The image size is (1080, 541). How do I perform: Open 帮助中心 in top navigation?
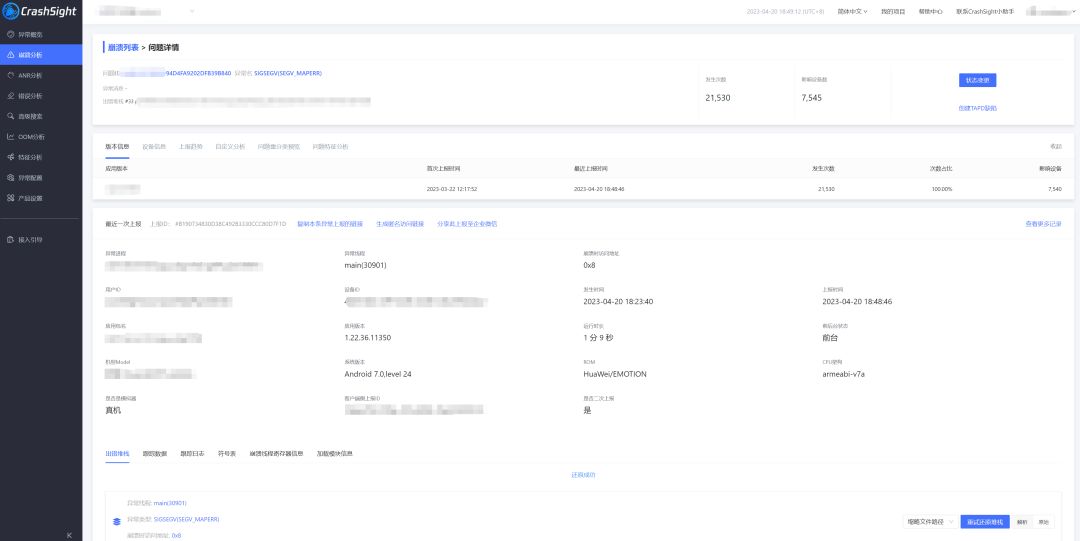tap(931, 12)
